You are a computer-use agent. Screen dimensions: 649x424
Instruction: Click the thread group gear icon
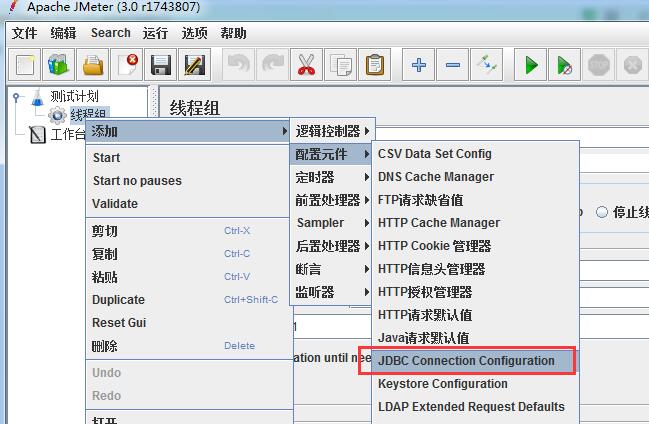point(57,115)
